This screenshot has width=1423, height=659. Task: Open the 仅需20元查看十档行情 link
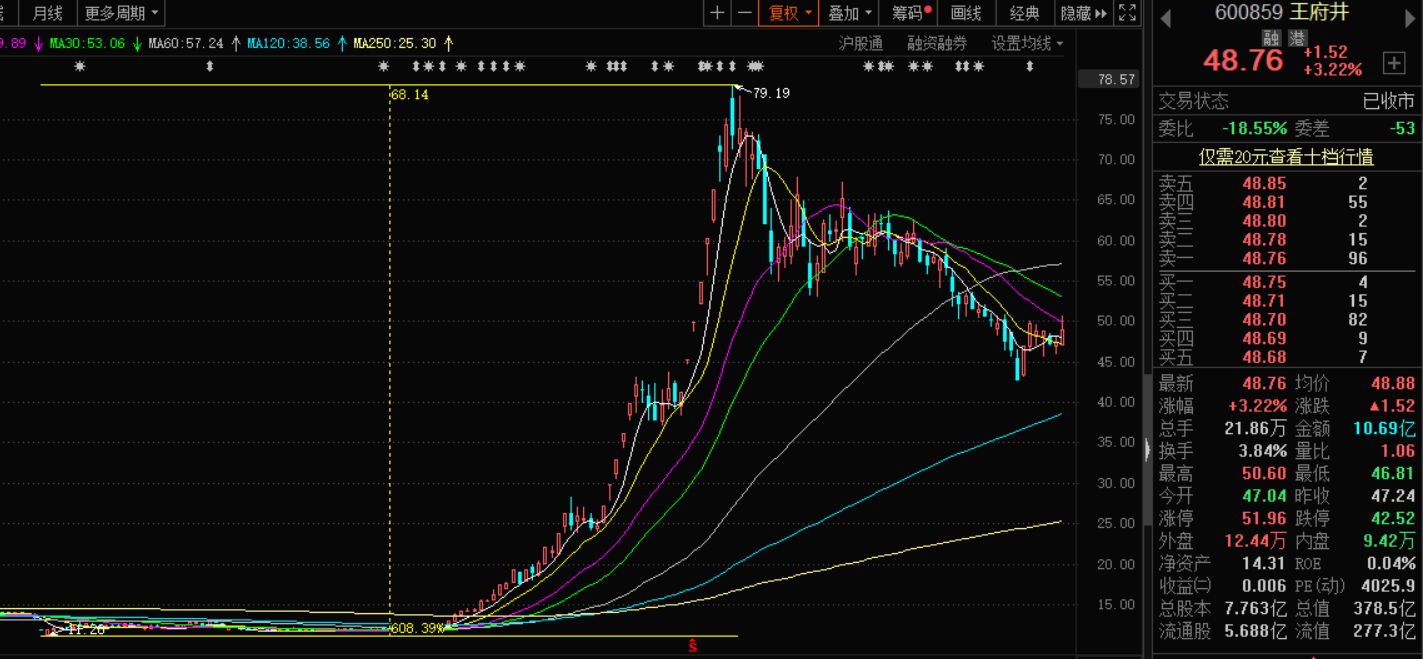tap(1286, 157)
